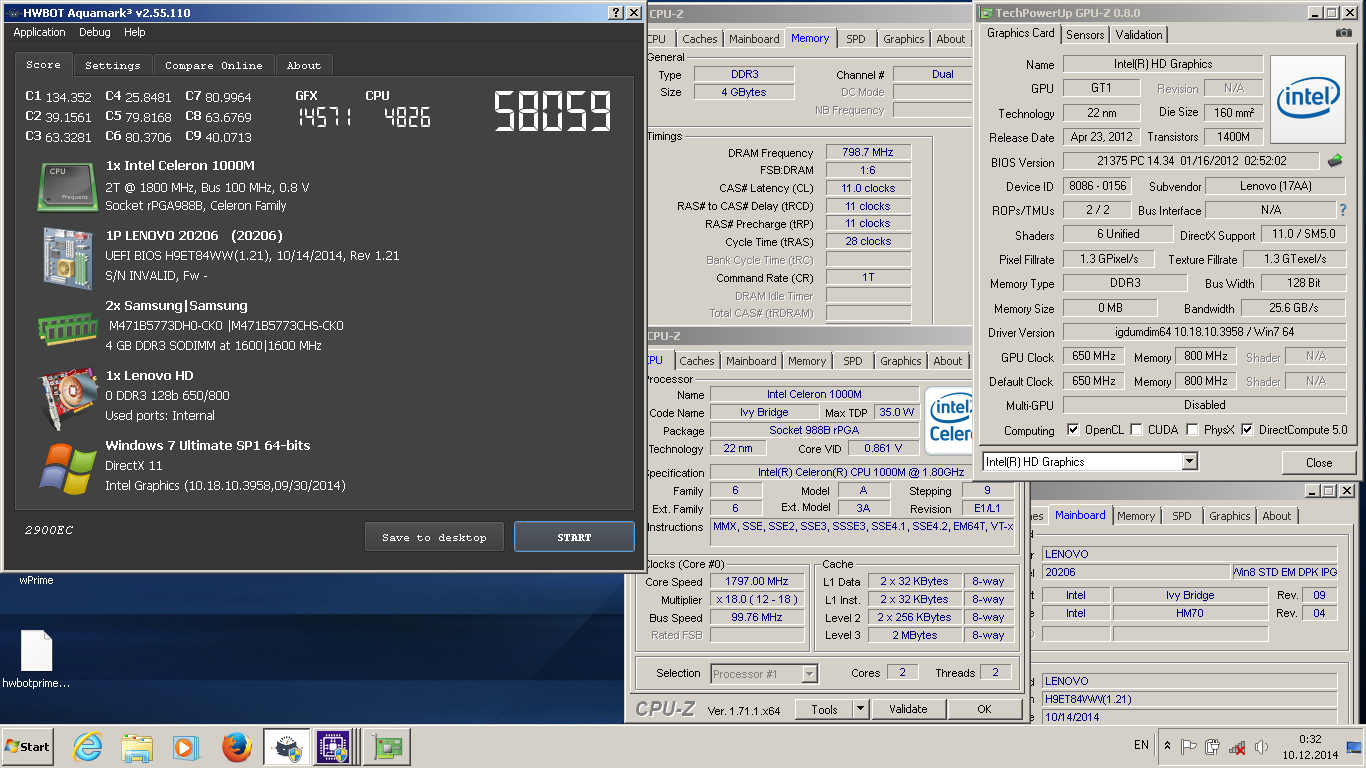Click the Aquamark title bar help question mark
The image size is (1366, 768).
point(616,13)
